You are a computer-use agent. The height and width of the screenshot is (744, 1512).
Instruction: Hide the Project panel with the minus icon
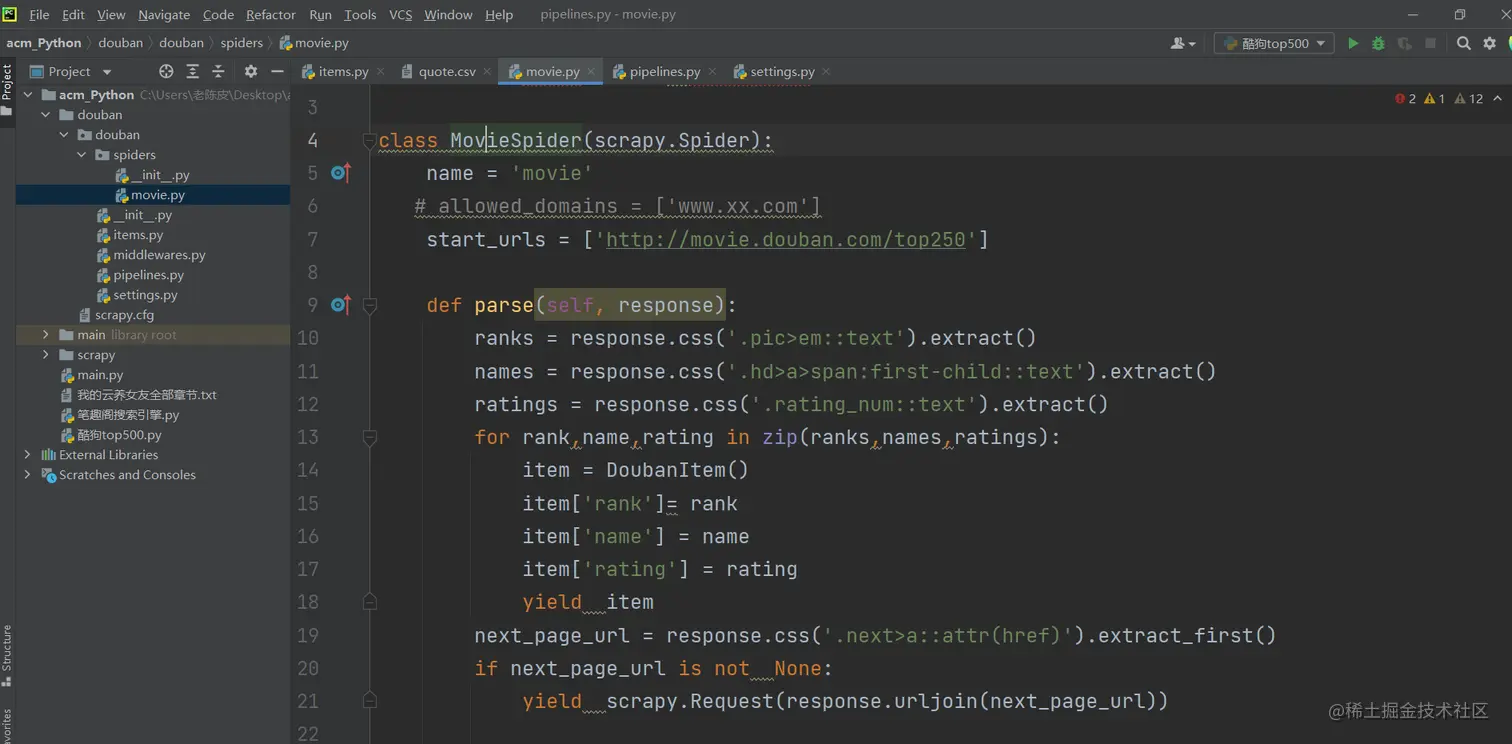pos(277,71)
